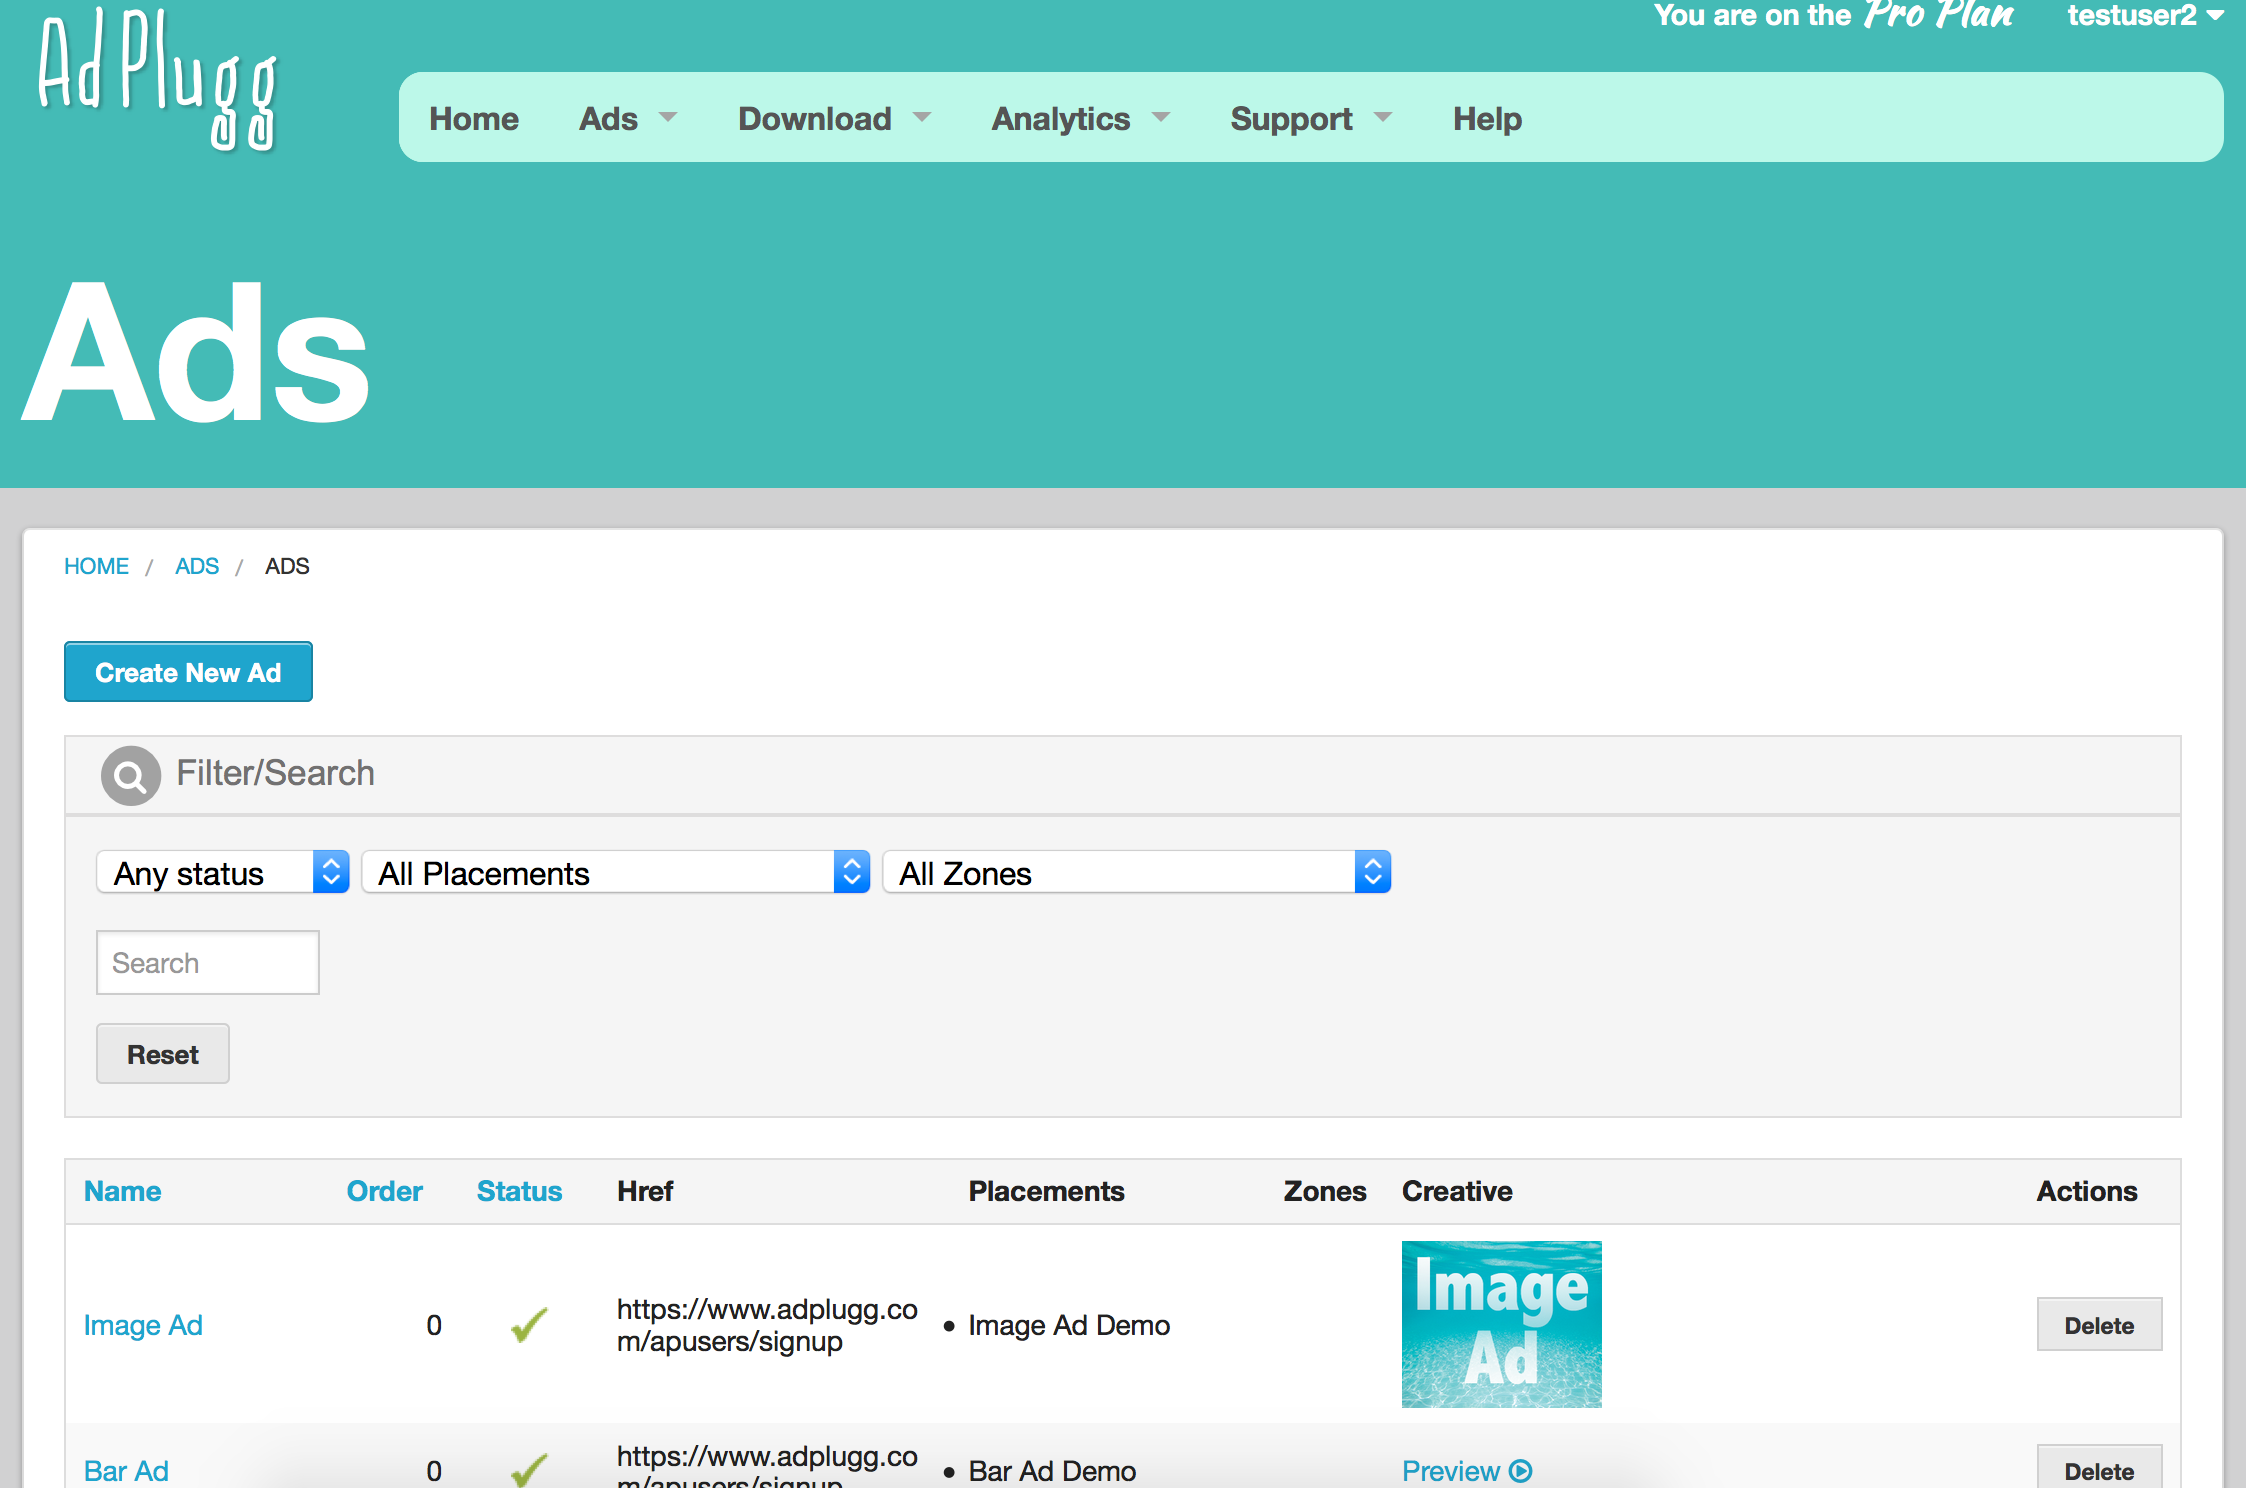The image size is (2246, 1488).
Task: Go to Home in navigation bar
Action: tap(474, 119)
